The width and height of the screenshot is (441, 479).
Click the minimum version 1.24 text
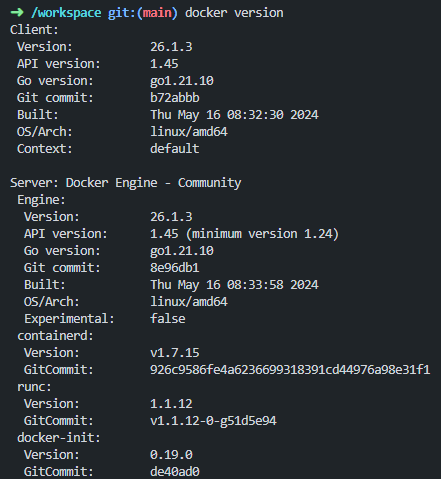[x=262, y=234]
